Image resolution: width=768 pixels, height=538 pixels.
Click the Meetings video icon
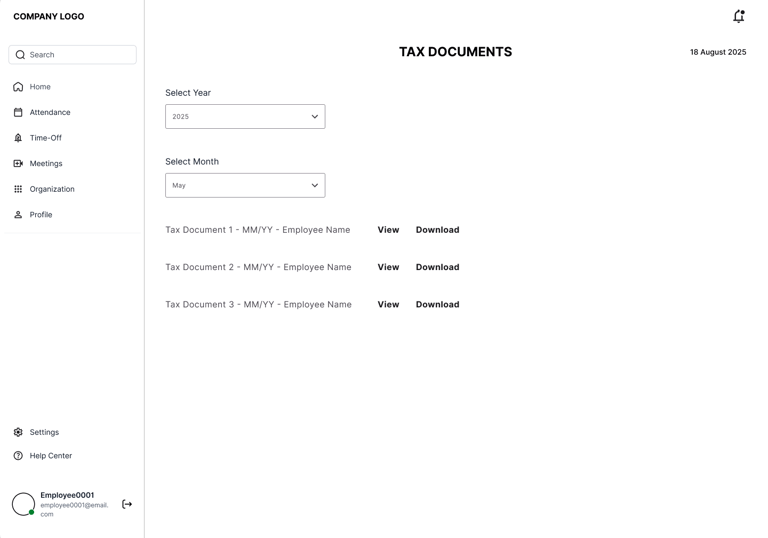point(18,163)
